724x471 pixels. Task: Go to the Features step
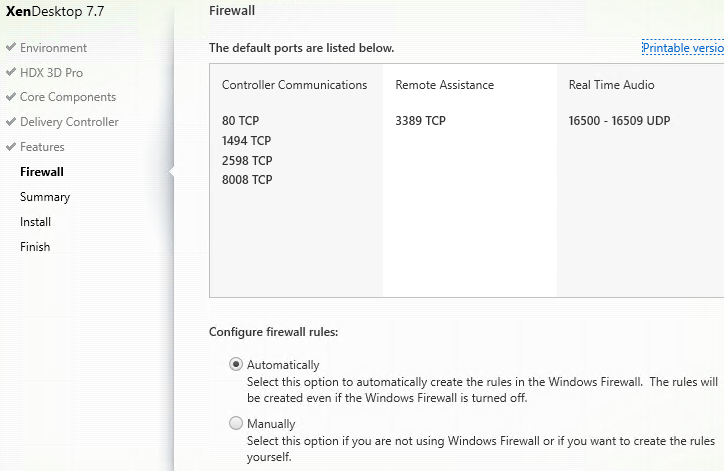(42, 147)
